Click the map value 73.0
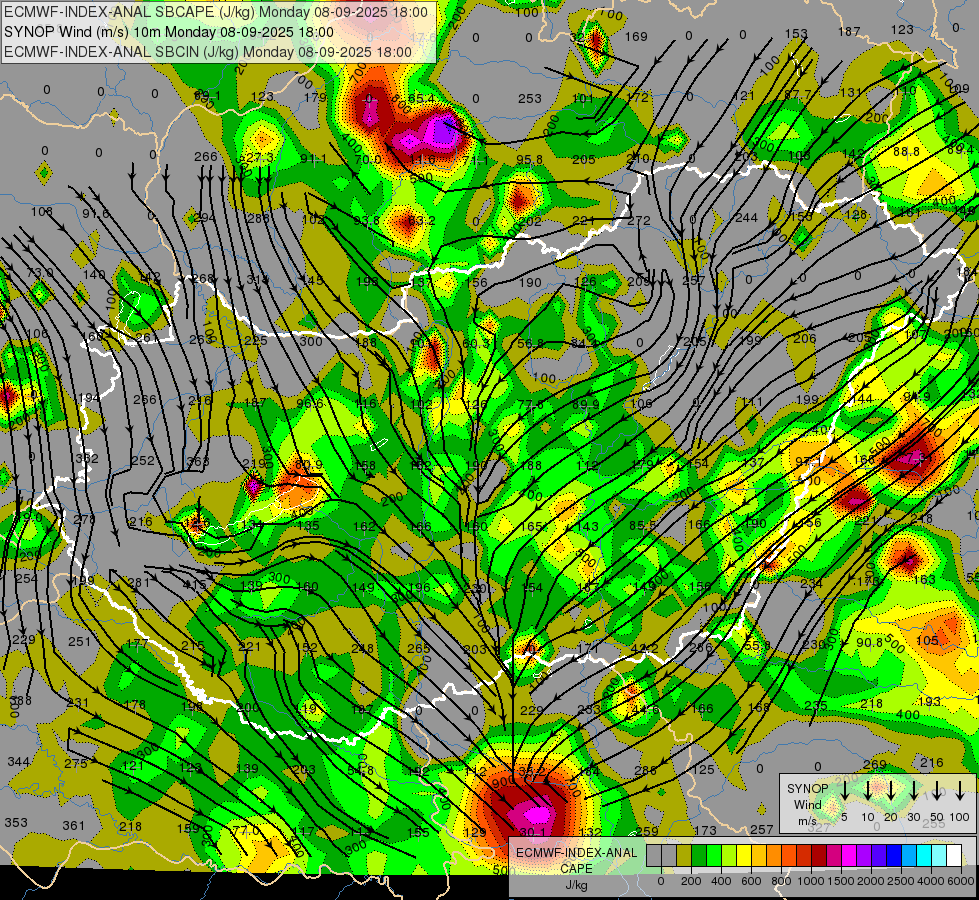Viewport: 979px width, 900px height. pyautogui.click(x=40, y=272)
